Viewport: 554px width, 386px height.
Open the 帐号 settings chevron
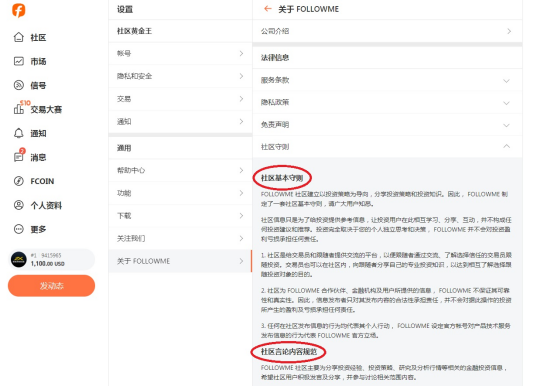point(241,53)
